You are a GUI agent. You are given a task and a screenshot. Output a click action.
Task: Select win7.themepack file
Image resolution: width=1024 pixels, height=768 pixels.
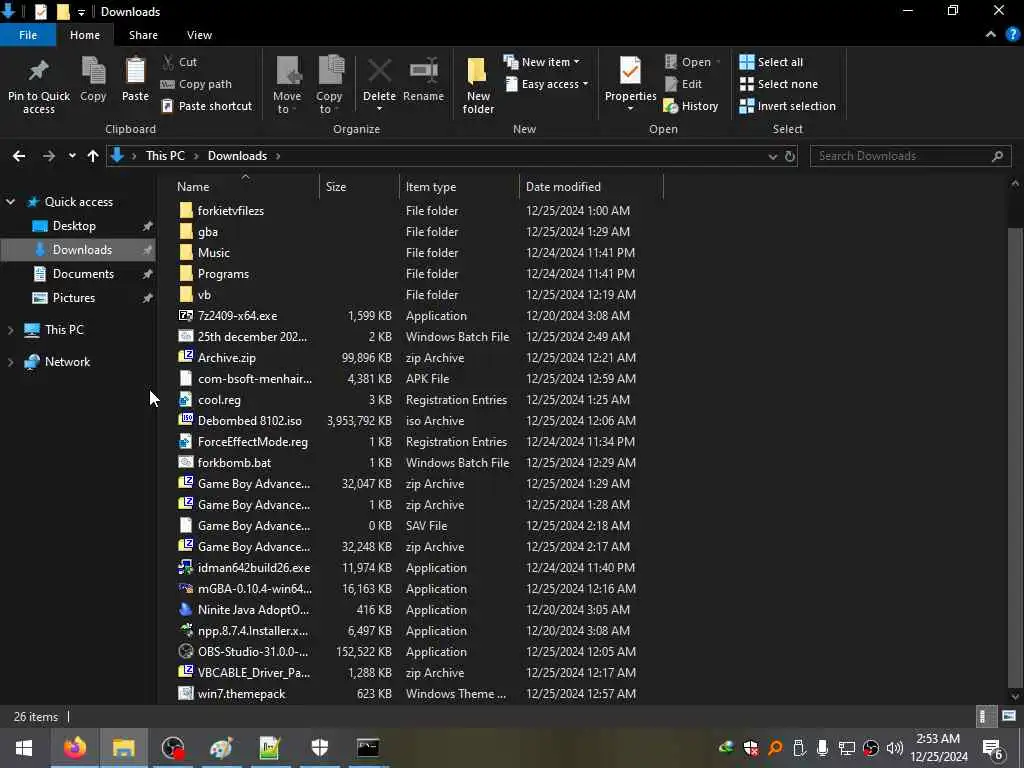[x=241, y=694]
